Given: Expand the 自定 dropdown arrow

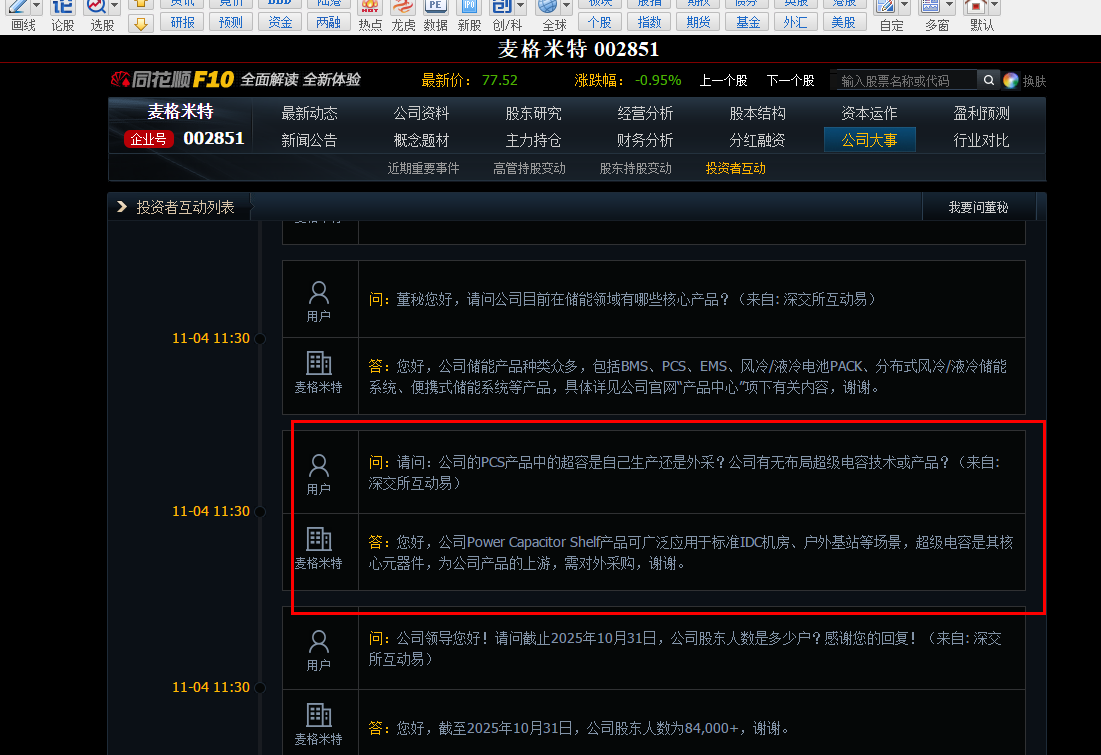Looking at the screenshot, I should tap(904, 7).
